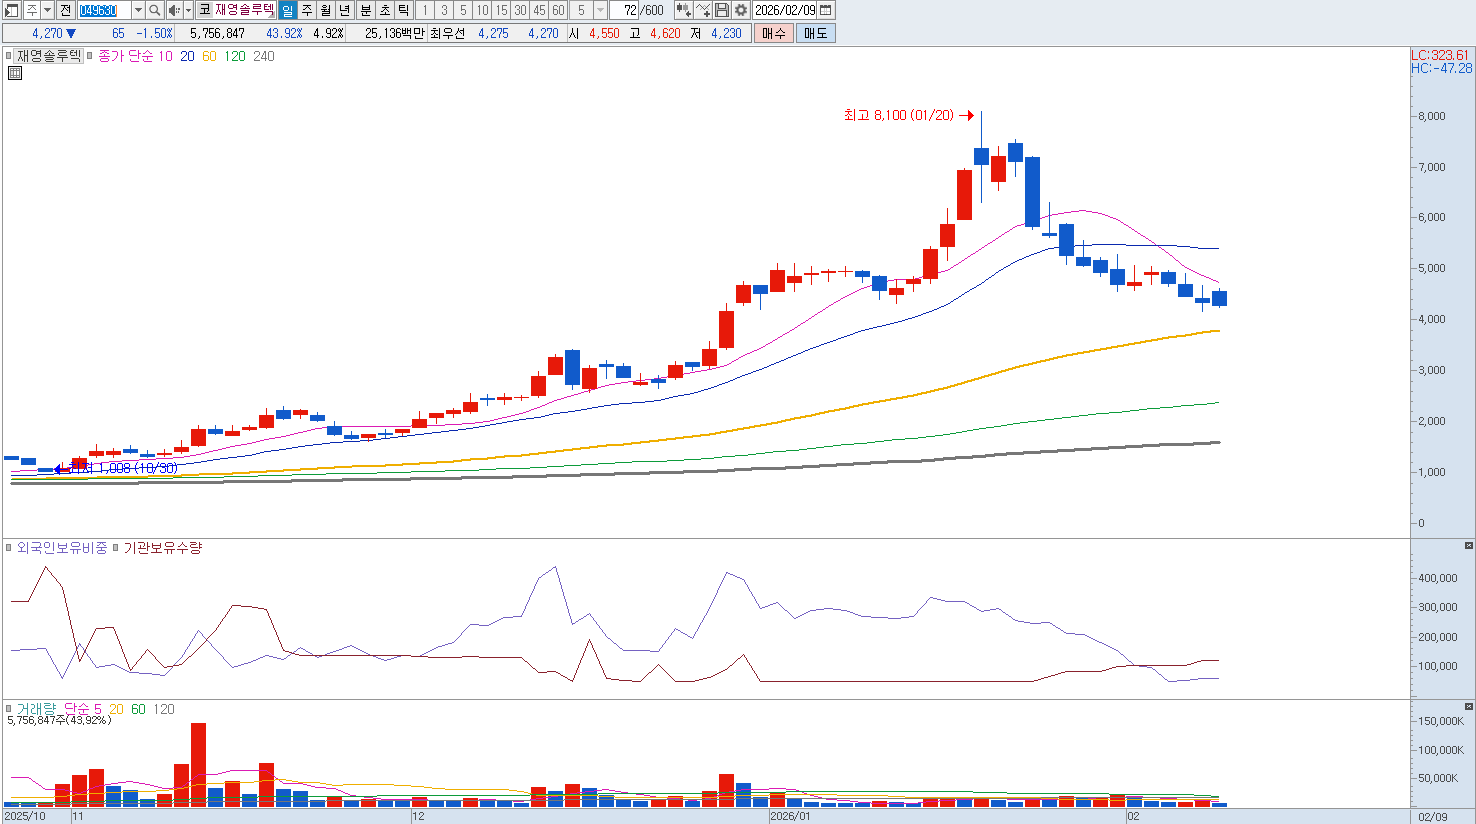Click the data table grid icon
The height and width of the screenshot is (824, 1476).
click(15, 73)
